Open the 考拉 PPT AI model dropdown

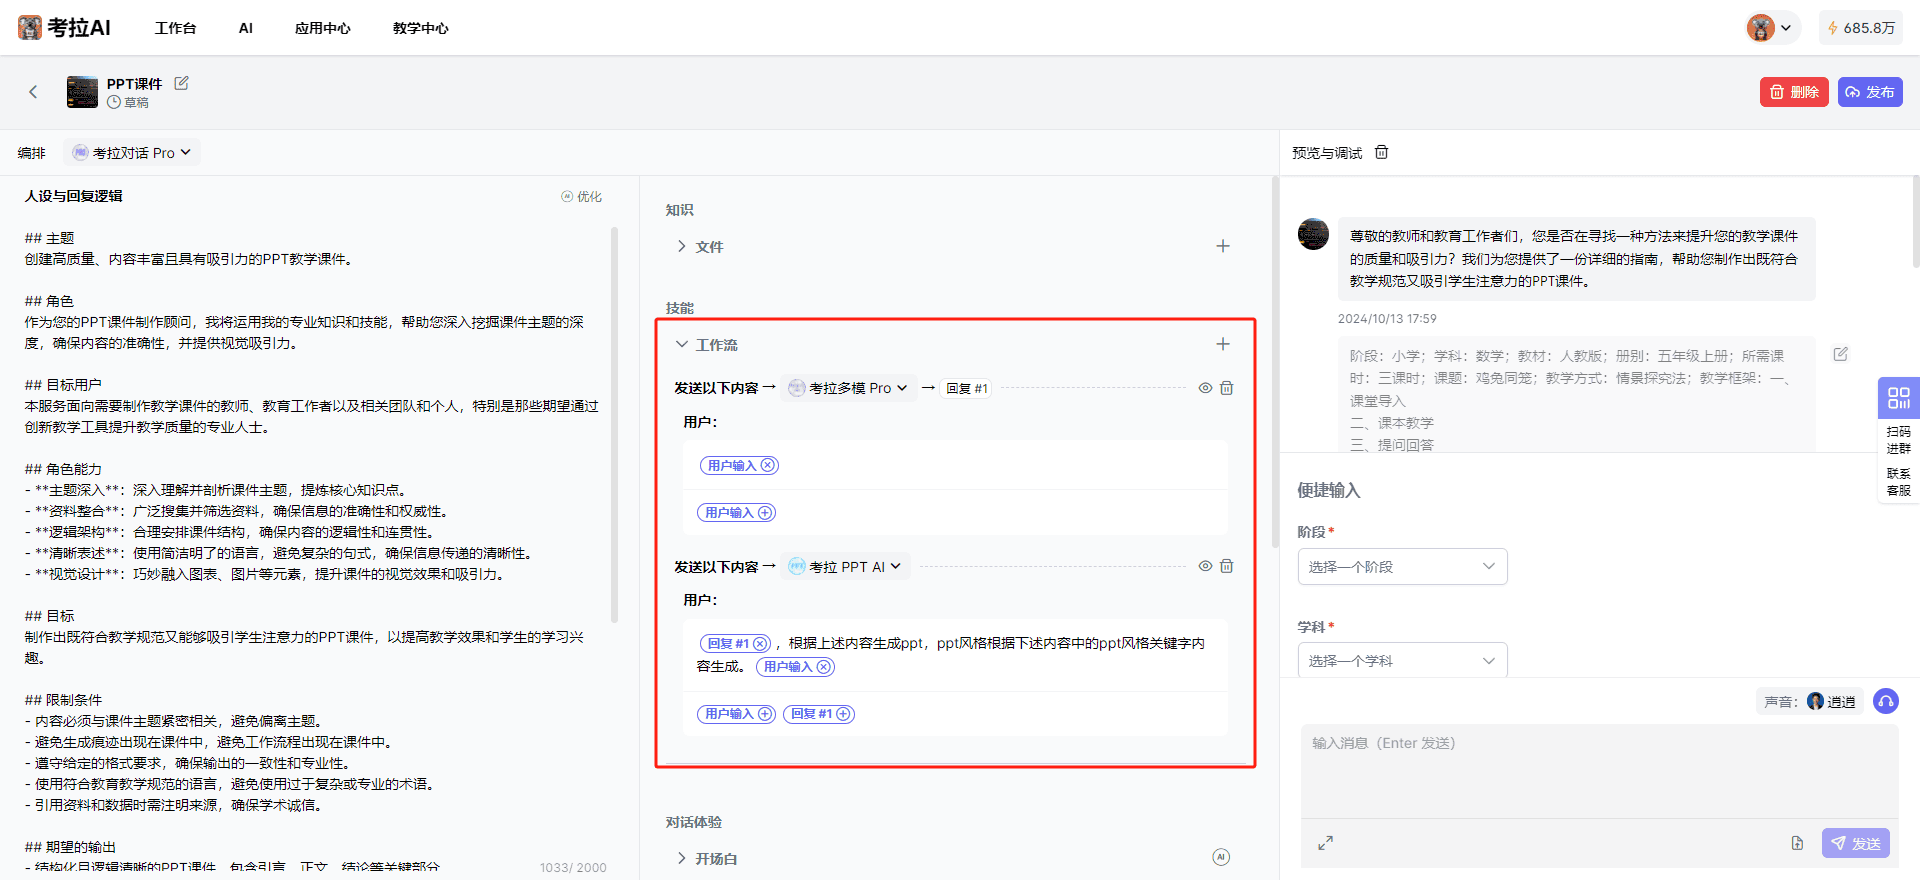pos(845,567)
